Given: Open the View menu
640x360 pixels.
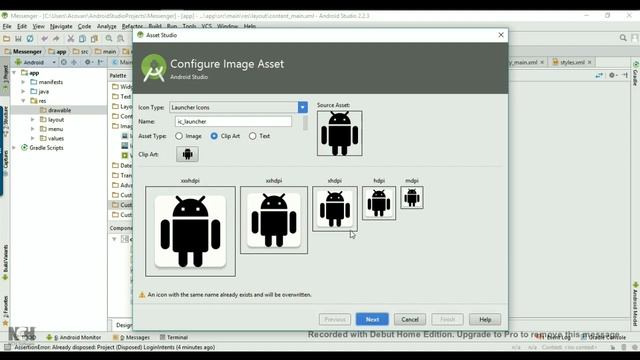Looking at the screenshot, I should [x=38, y=26].
